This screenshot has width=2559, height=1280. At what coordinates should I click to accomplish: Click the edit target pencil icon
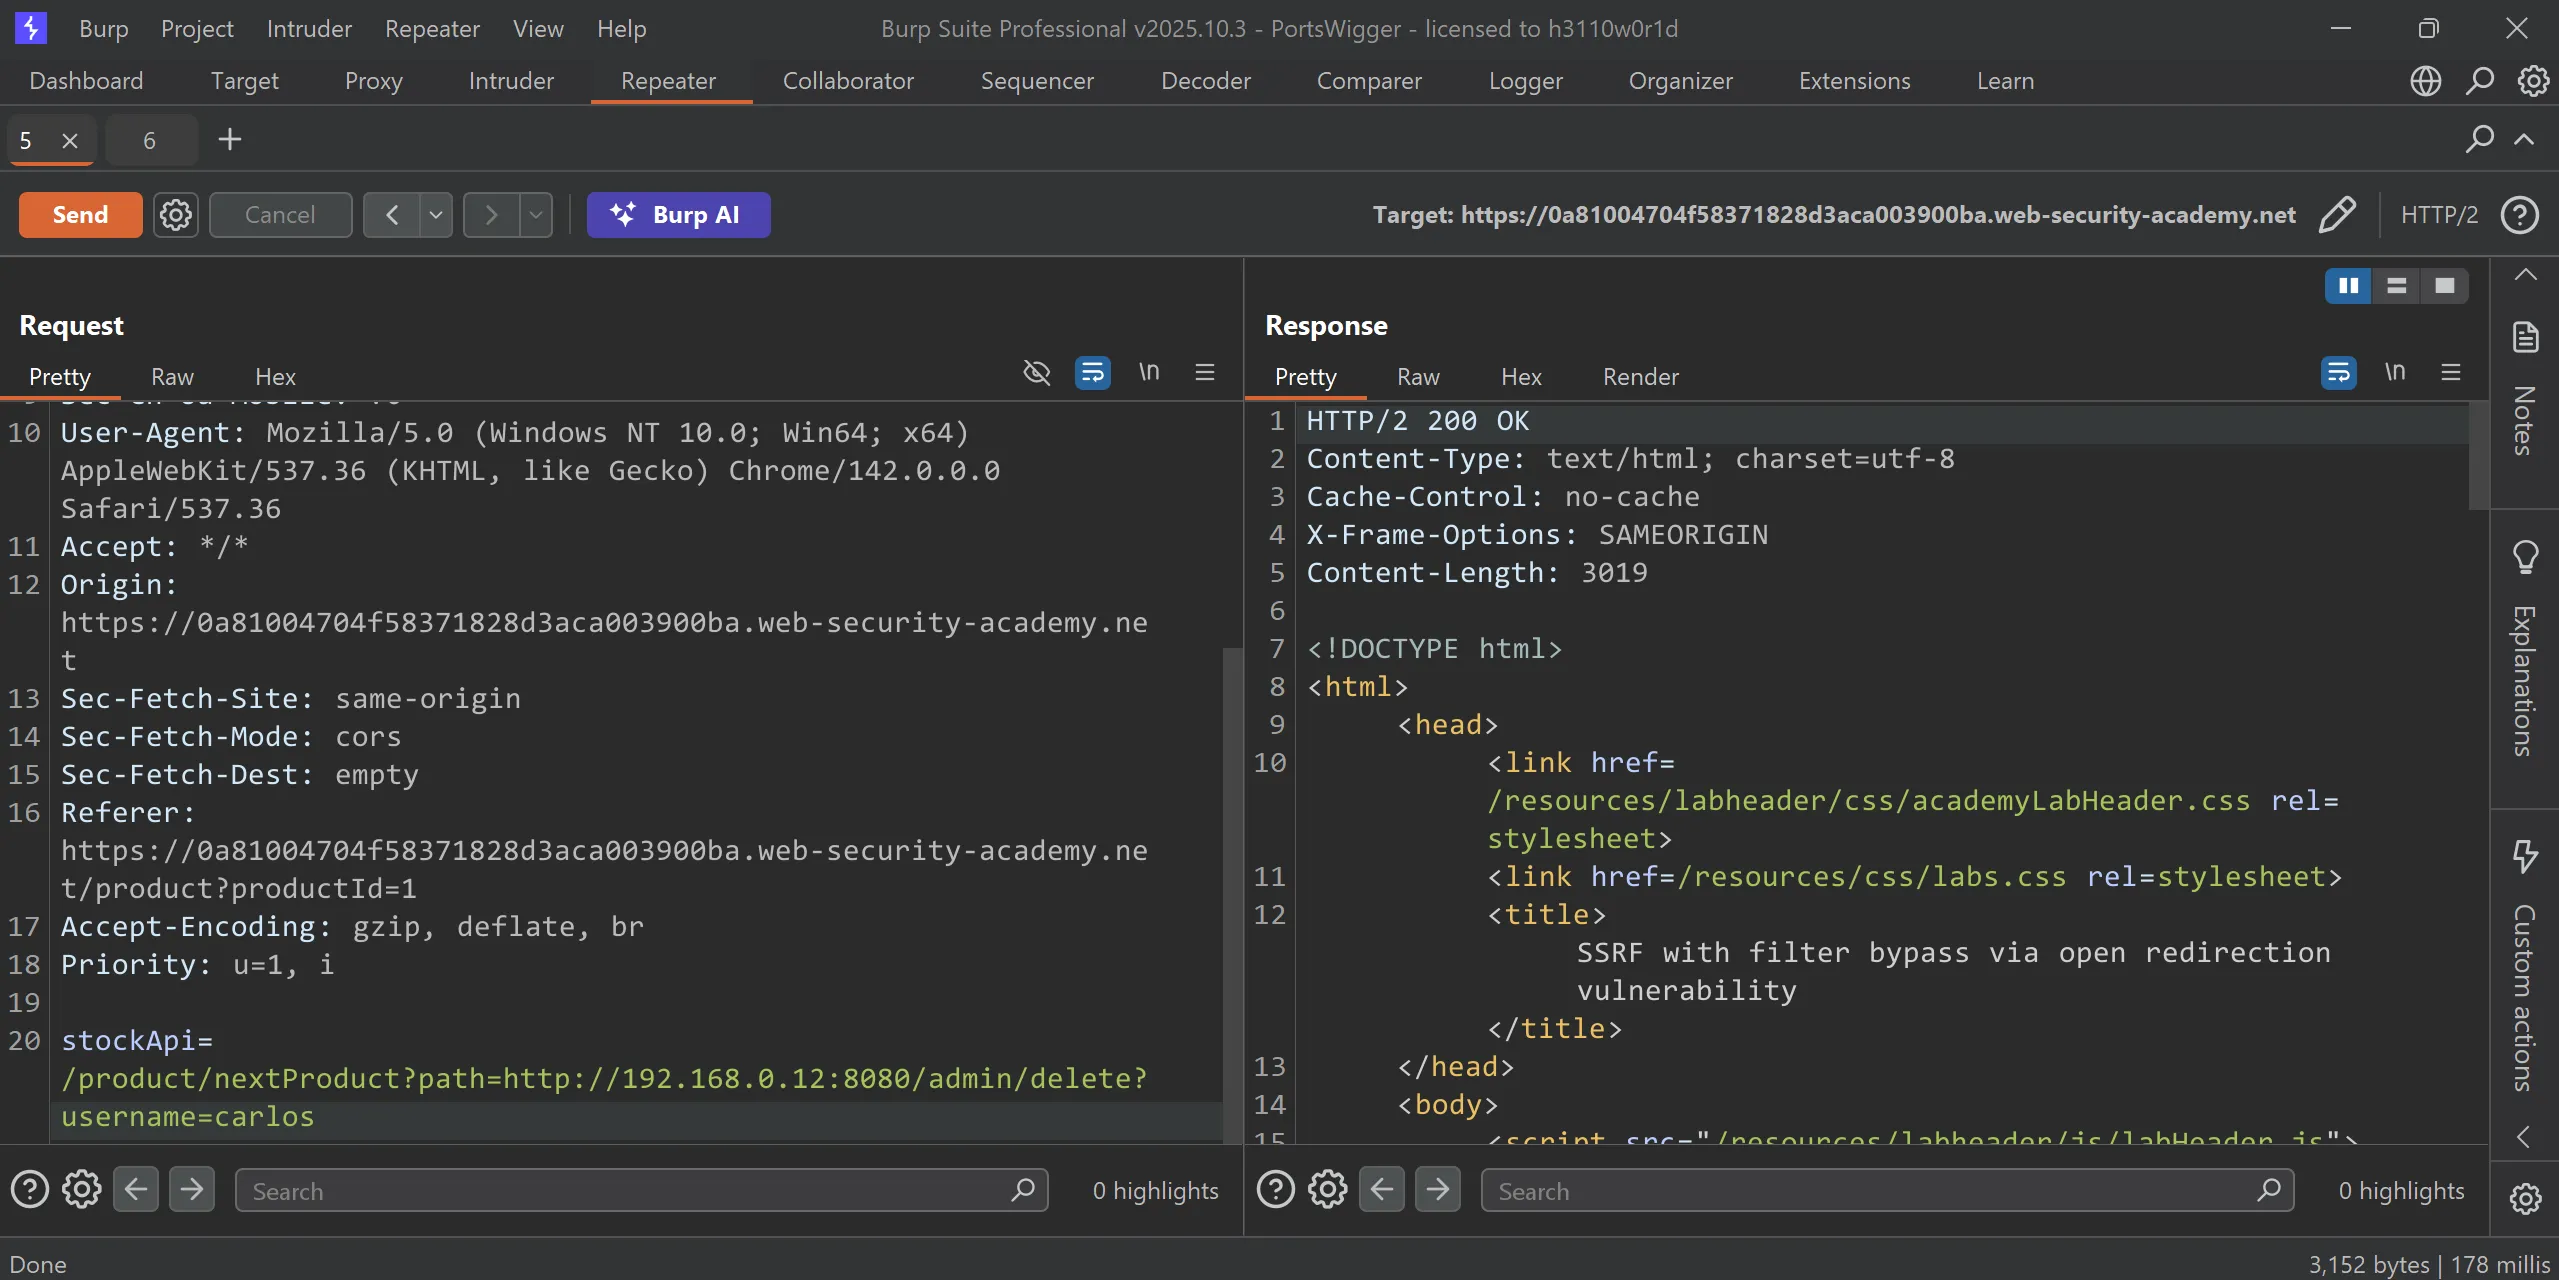[x=2336, y=215]
